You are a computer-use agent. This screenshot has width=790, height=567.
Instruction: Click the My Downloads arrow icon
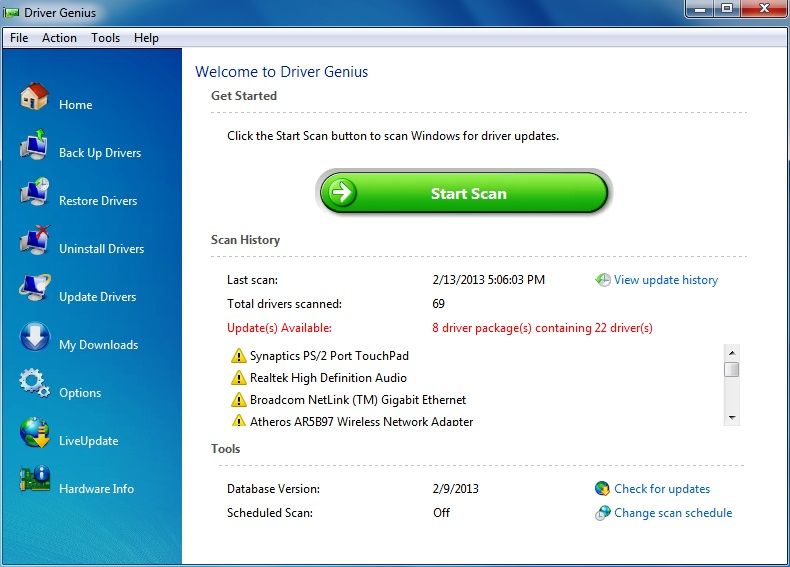[35, 336]
